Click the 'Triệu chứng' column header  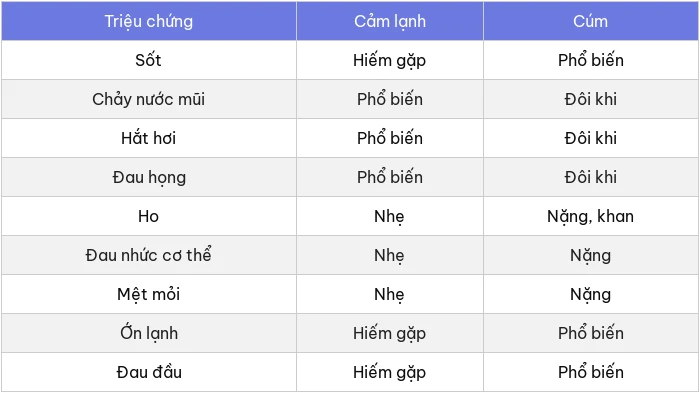149,21
